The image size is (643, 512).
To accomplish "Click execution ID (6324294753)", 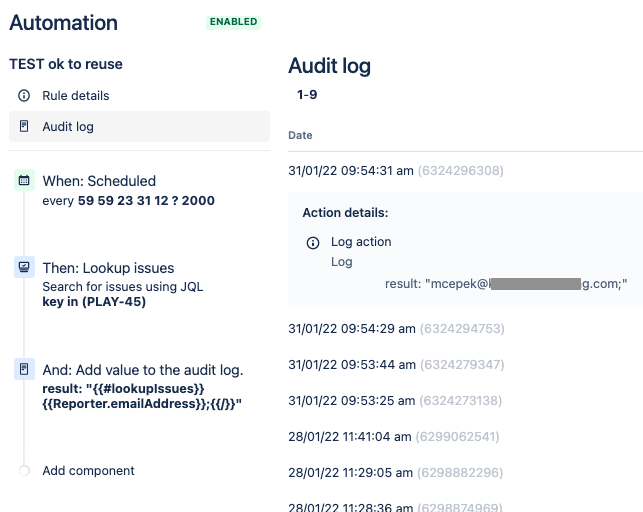I will point(462,329).
